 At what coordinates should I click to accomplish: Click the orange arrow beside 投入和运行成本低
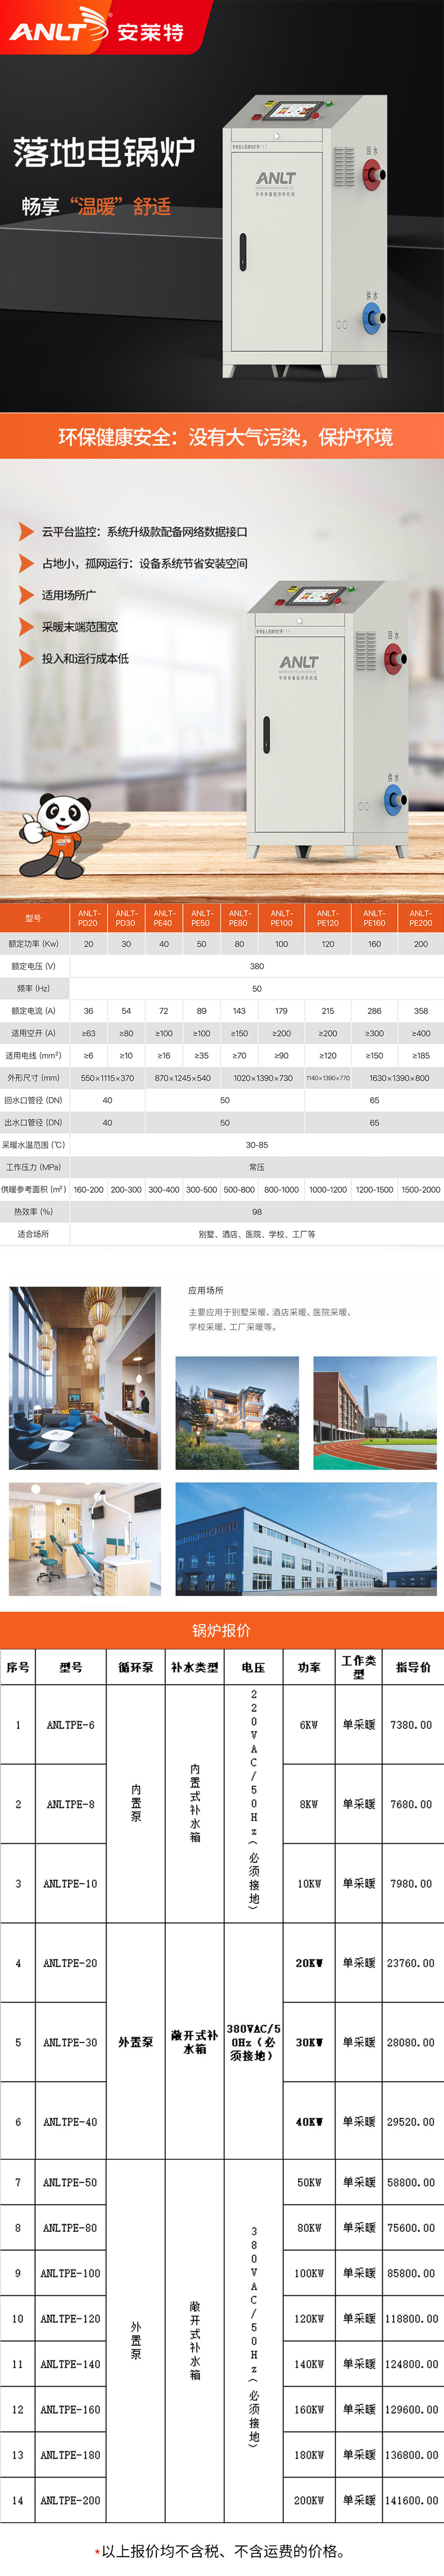click(27, 659)
